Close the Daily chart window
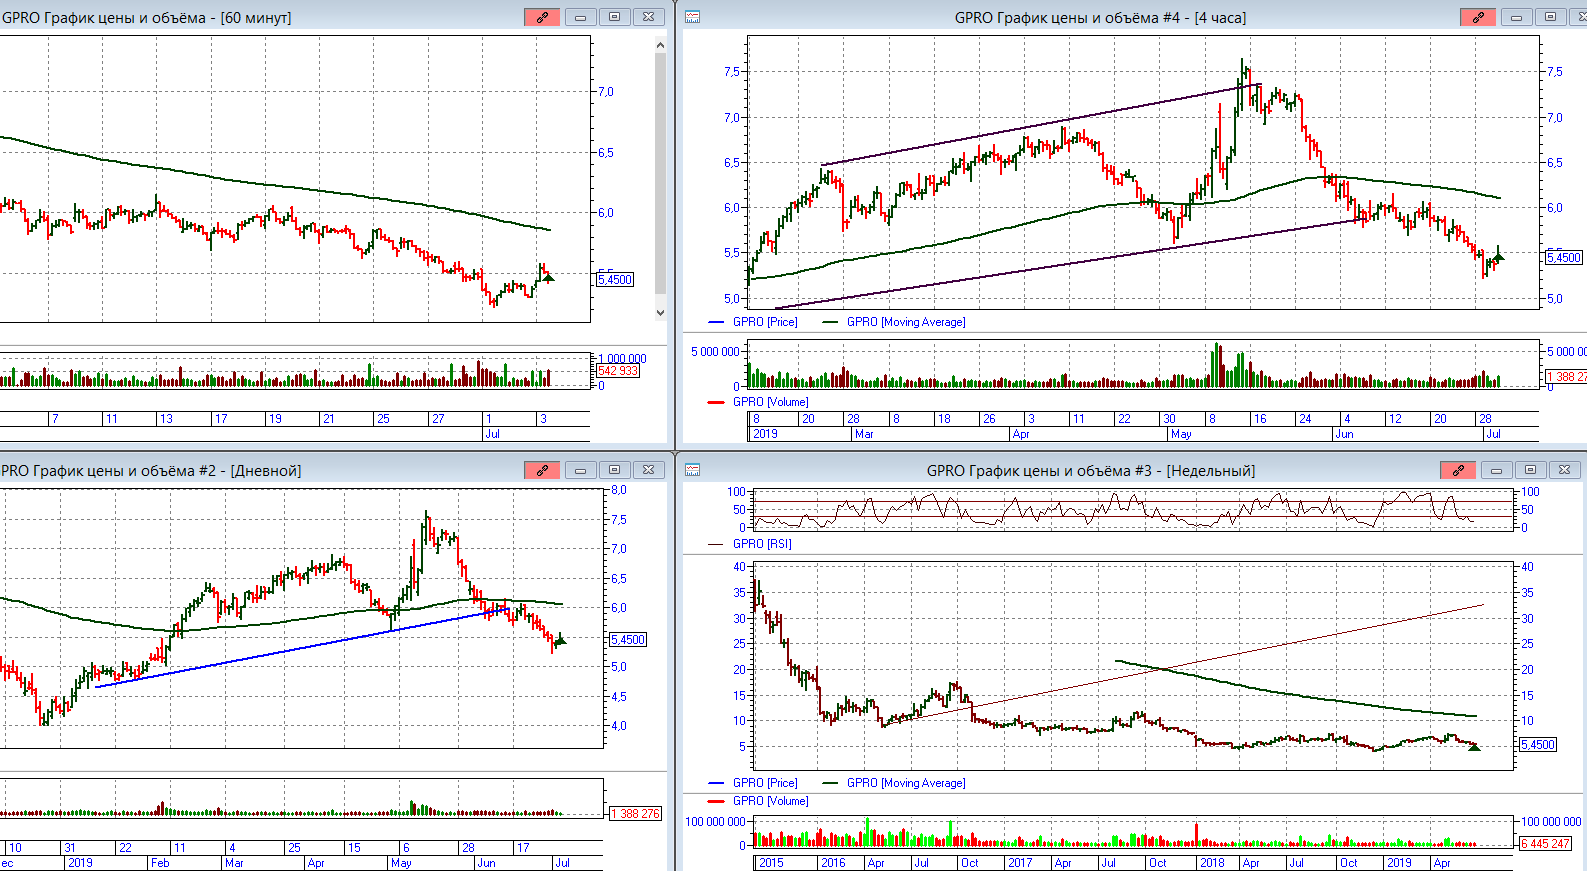Viewport: 1587px width, 871px height. pyautogui.click(x=648, y=470)
